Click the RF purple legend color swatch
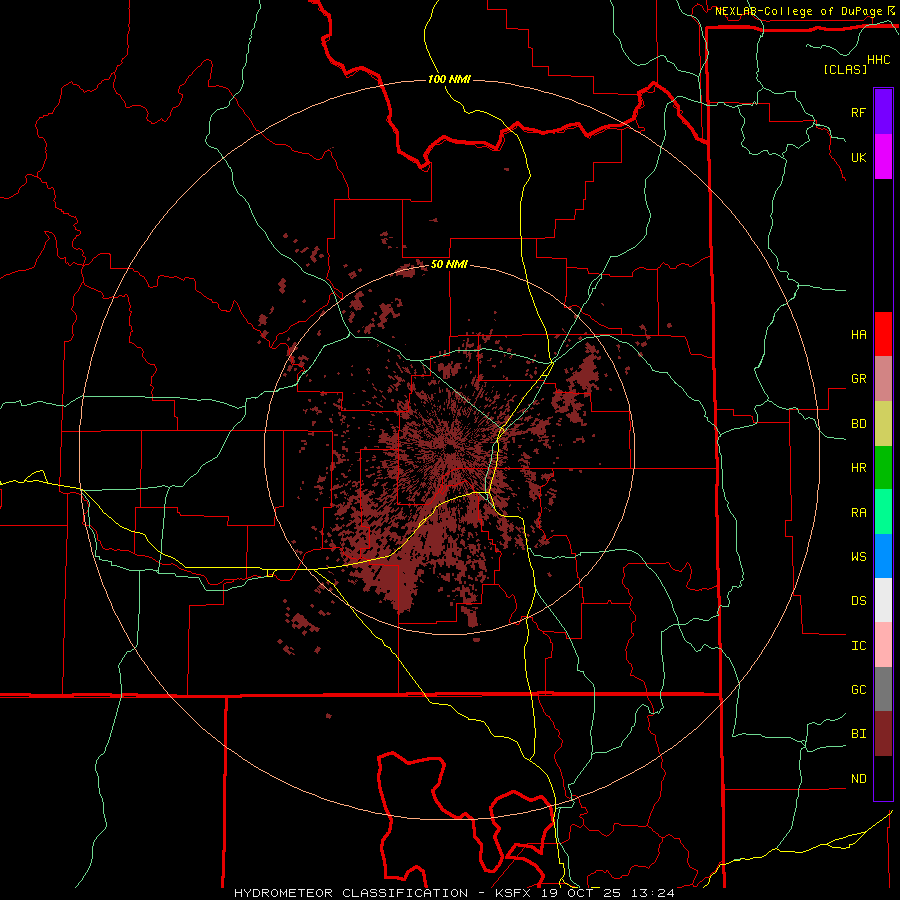This screenshot has width=900, height=900. point(883,112)
